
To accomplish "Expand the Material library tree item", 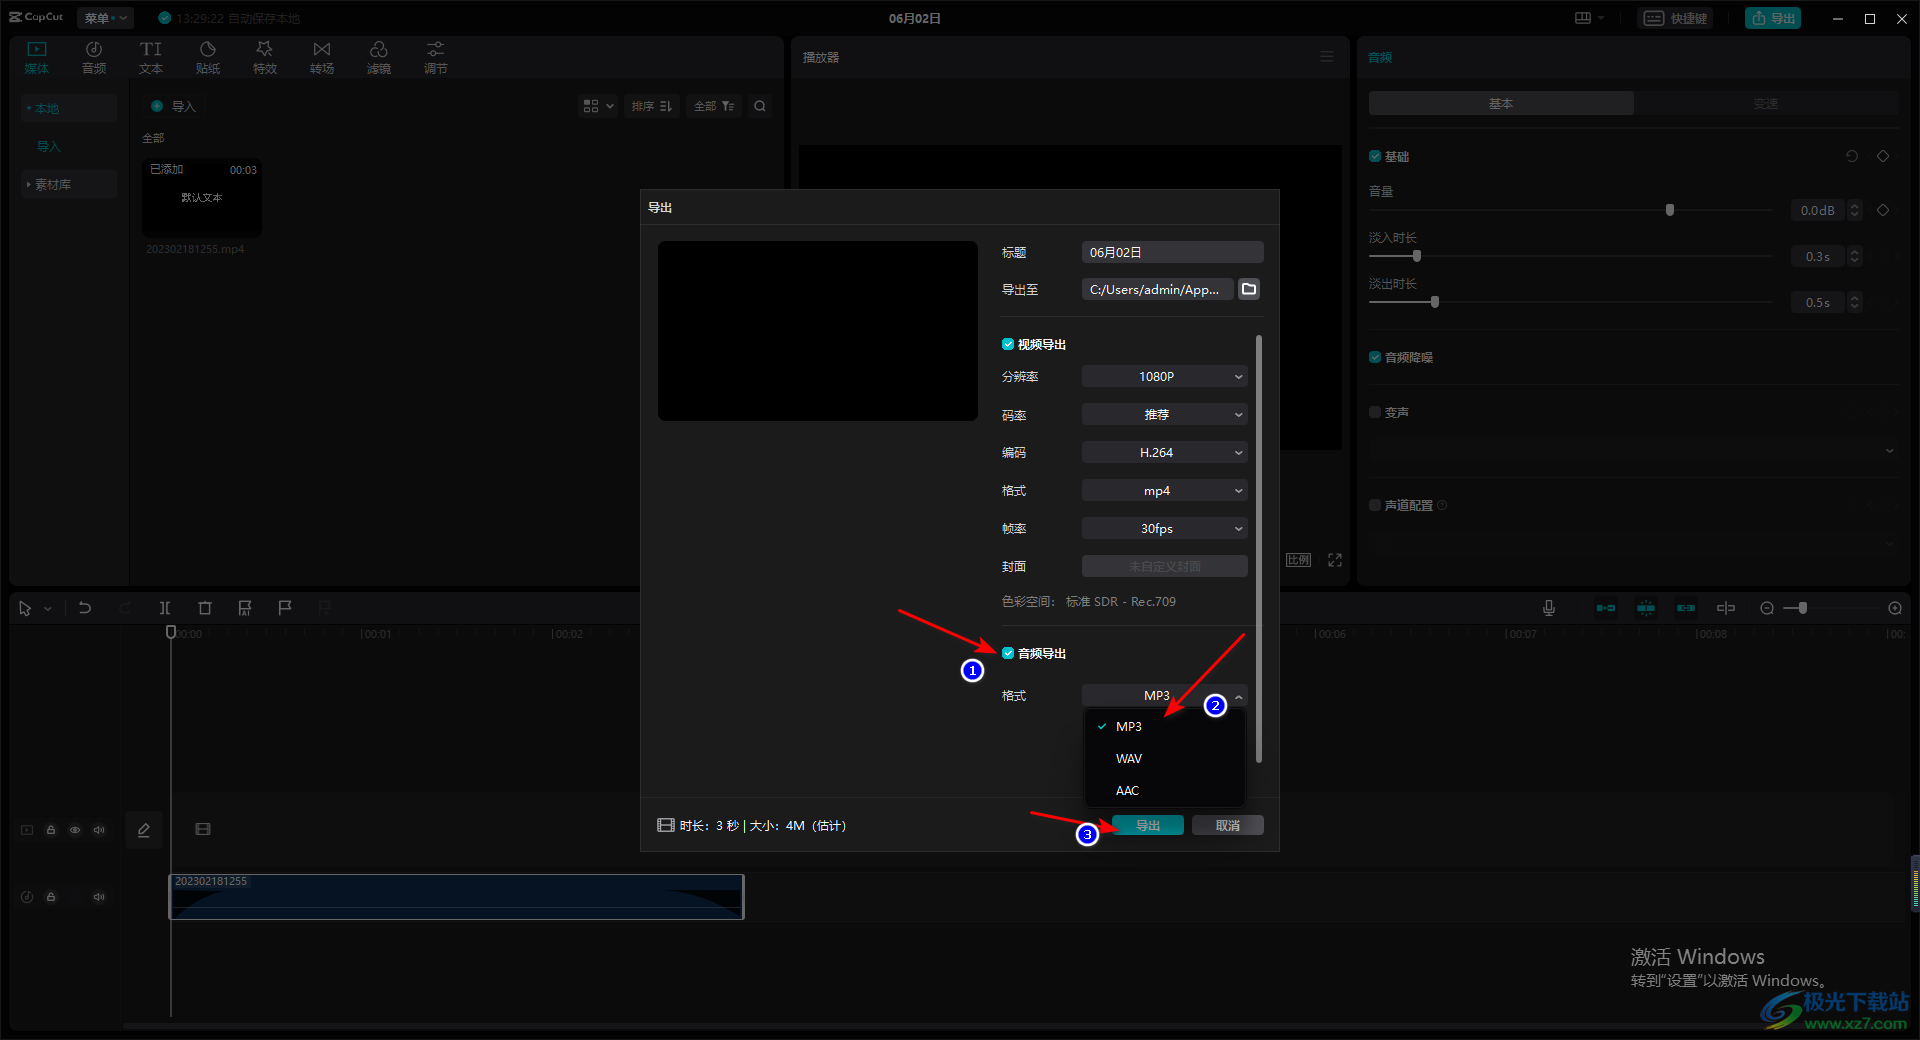I will pyautogui.click(x=69, y=184).
